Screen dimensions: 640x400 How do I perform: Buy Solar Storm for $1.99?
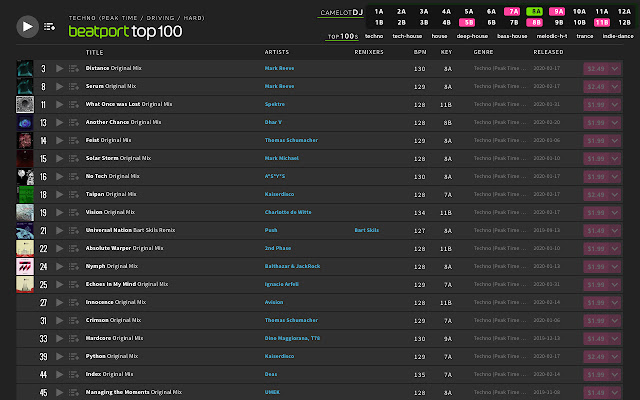coord(596,159)
